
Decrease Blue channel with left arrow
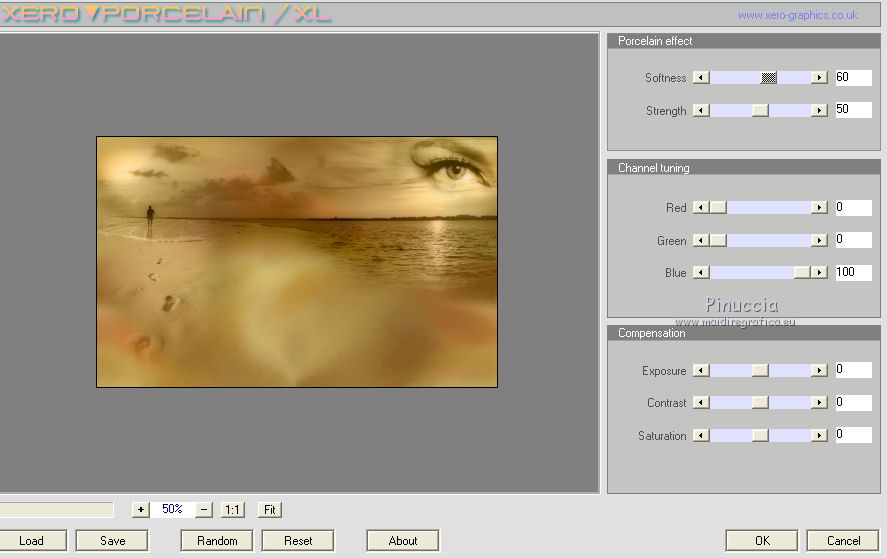[x=701, y=273]
